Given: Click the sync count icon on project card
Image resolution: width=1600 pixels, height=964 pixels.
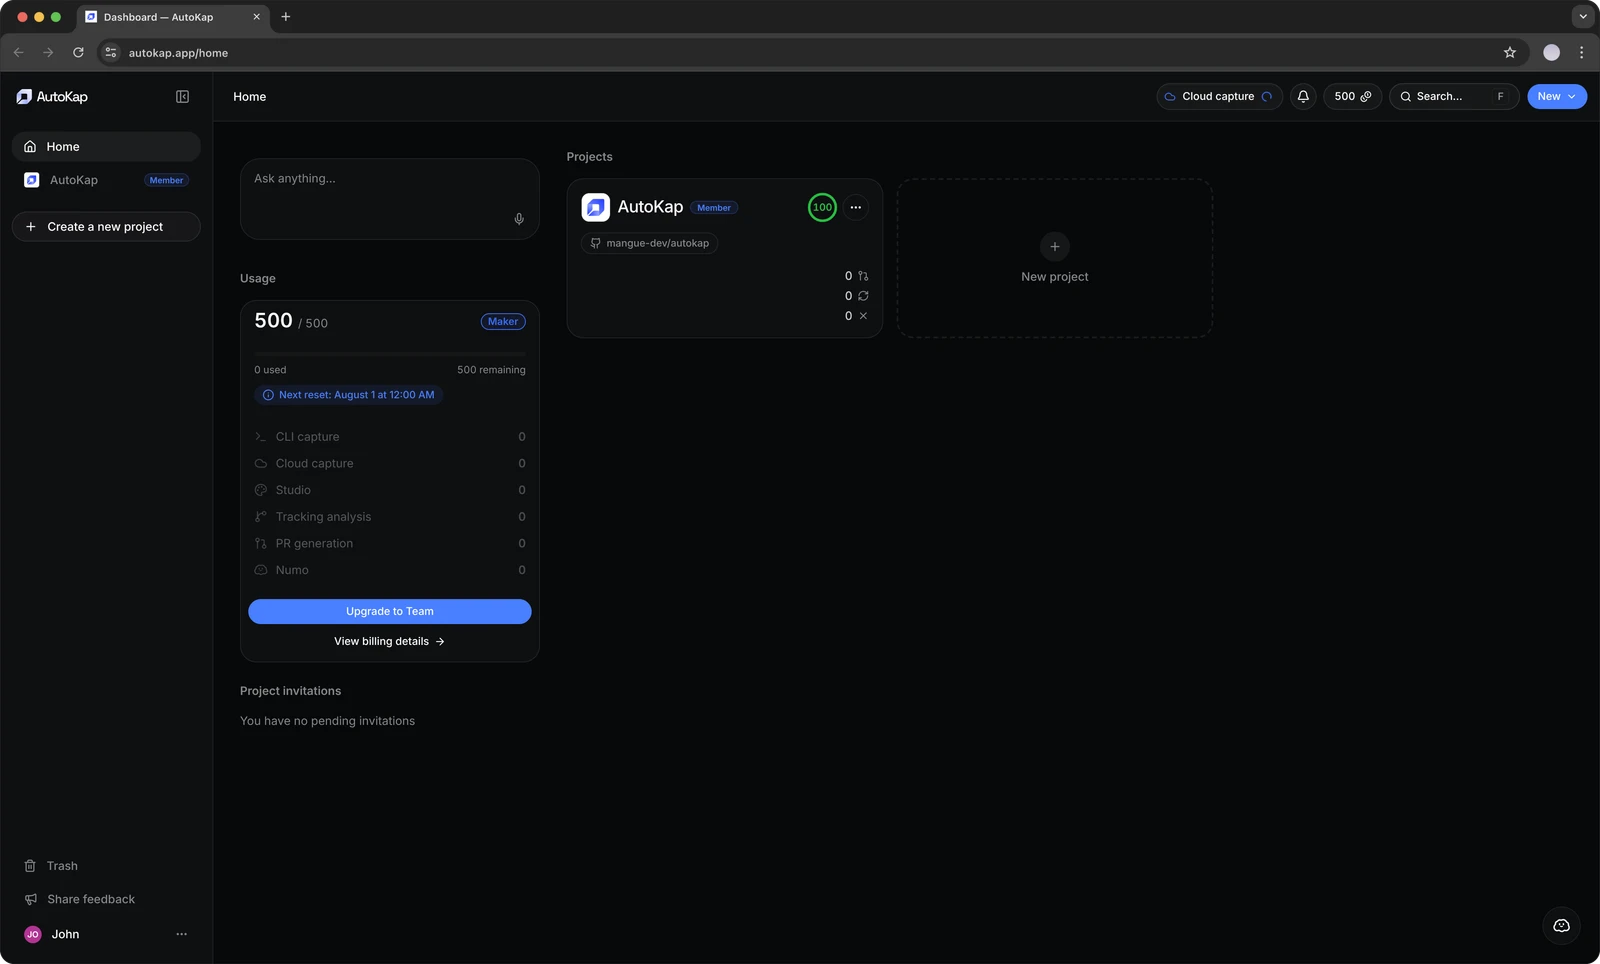Looking at the screenshot, I should click(863, 296).
